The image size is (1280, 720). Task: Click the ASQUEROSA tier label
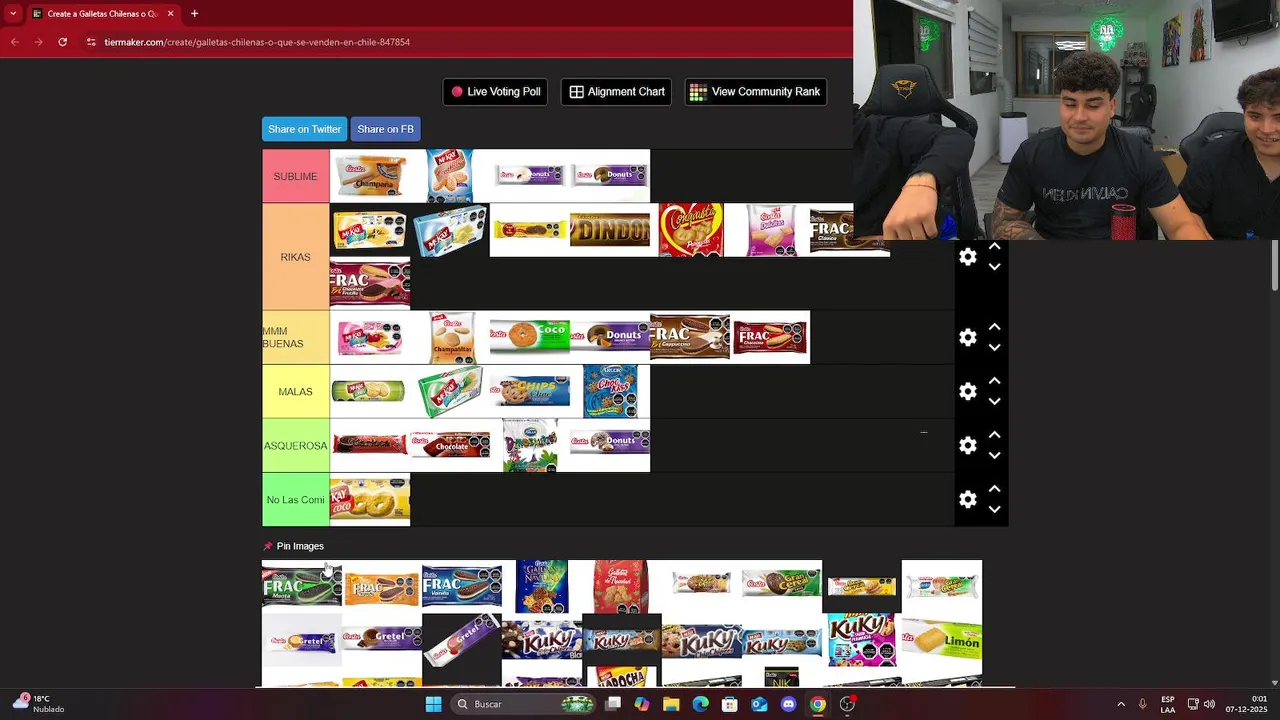pyautogui.click(x=296, y=446)
